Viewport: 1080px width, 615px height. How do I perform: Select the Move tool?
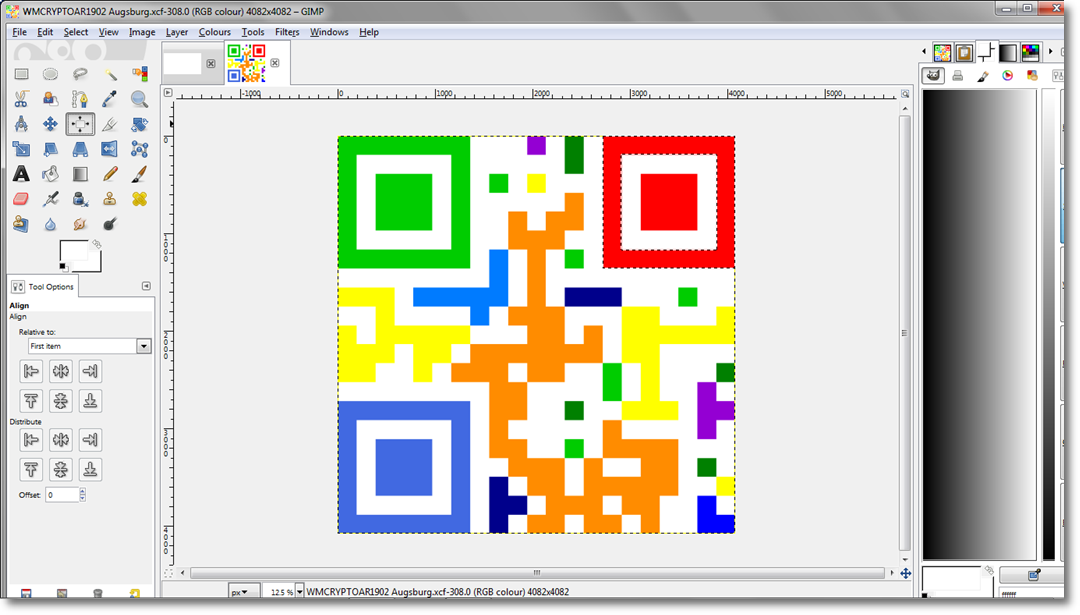pyautogui.click(x=50, y=124)
